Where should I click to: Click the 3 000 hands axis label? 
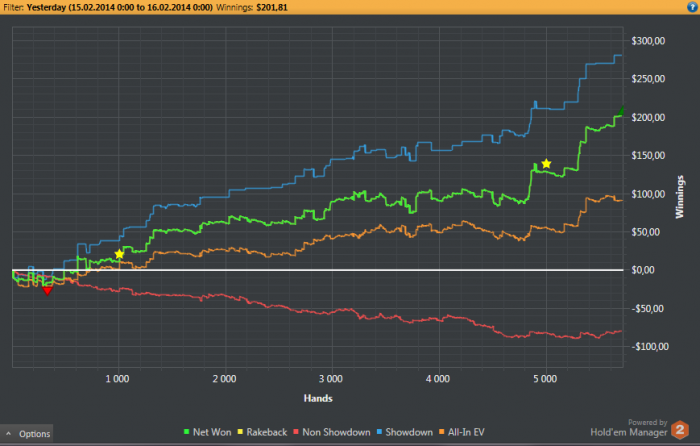pyautogui.click(x=331, y=379)
